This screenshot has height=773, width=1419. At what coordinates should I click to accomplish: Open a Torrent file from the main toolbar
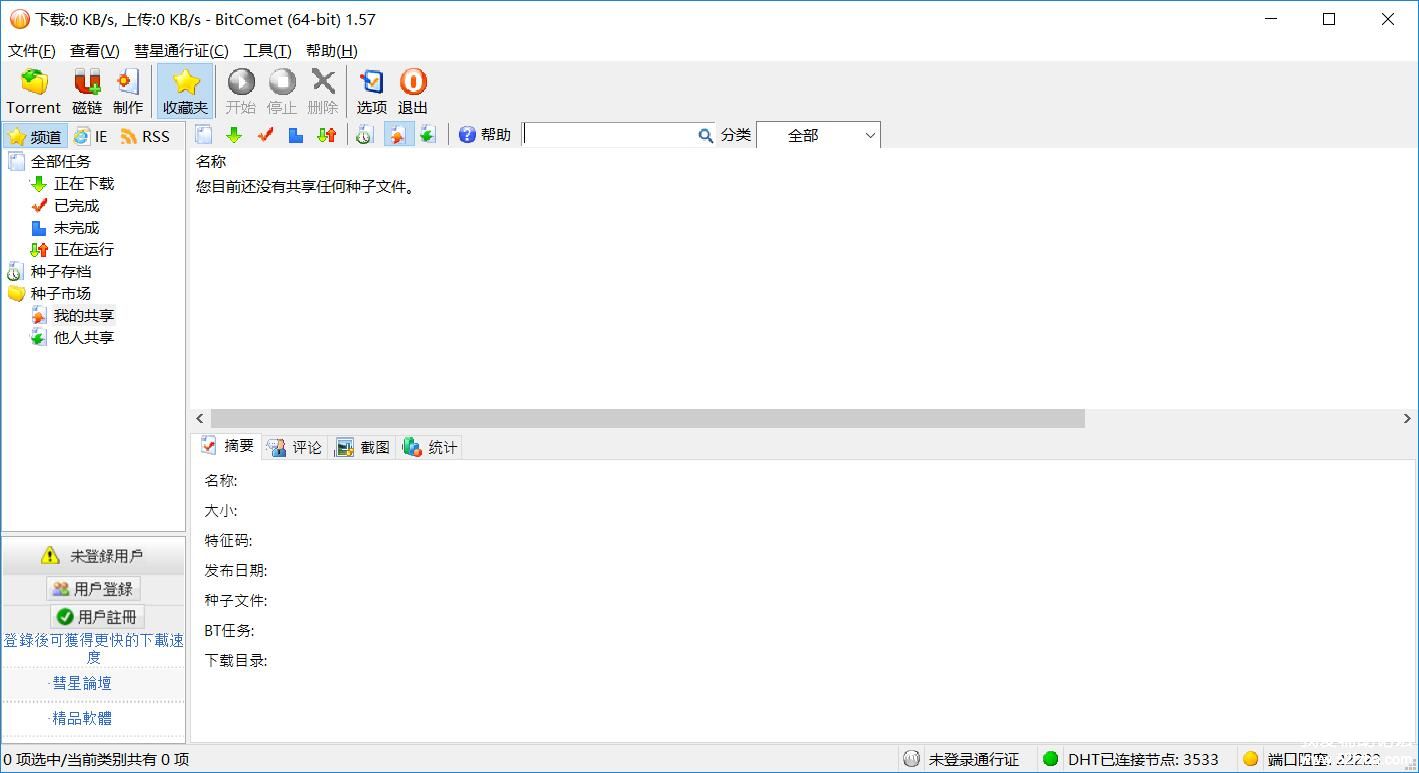(x=34, y=92)
